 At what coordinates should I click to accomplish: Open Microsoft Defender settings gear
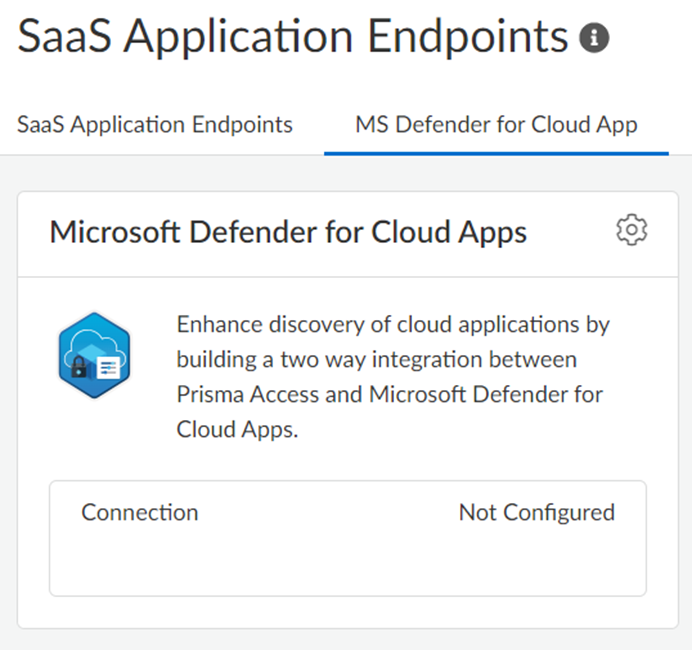tap(631, 231)
